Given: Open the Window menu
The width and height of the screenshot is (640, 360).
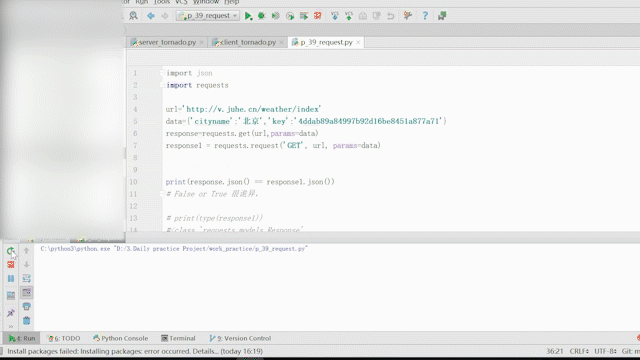Looking at the screenshot, I should coord(206,2).
